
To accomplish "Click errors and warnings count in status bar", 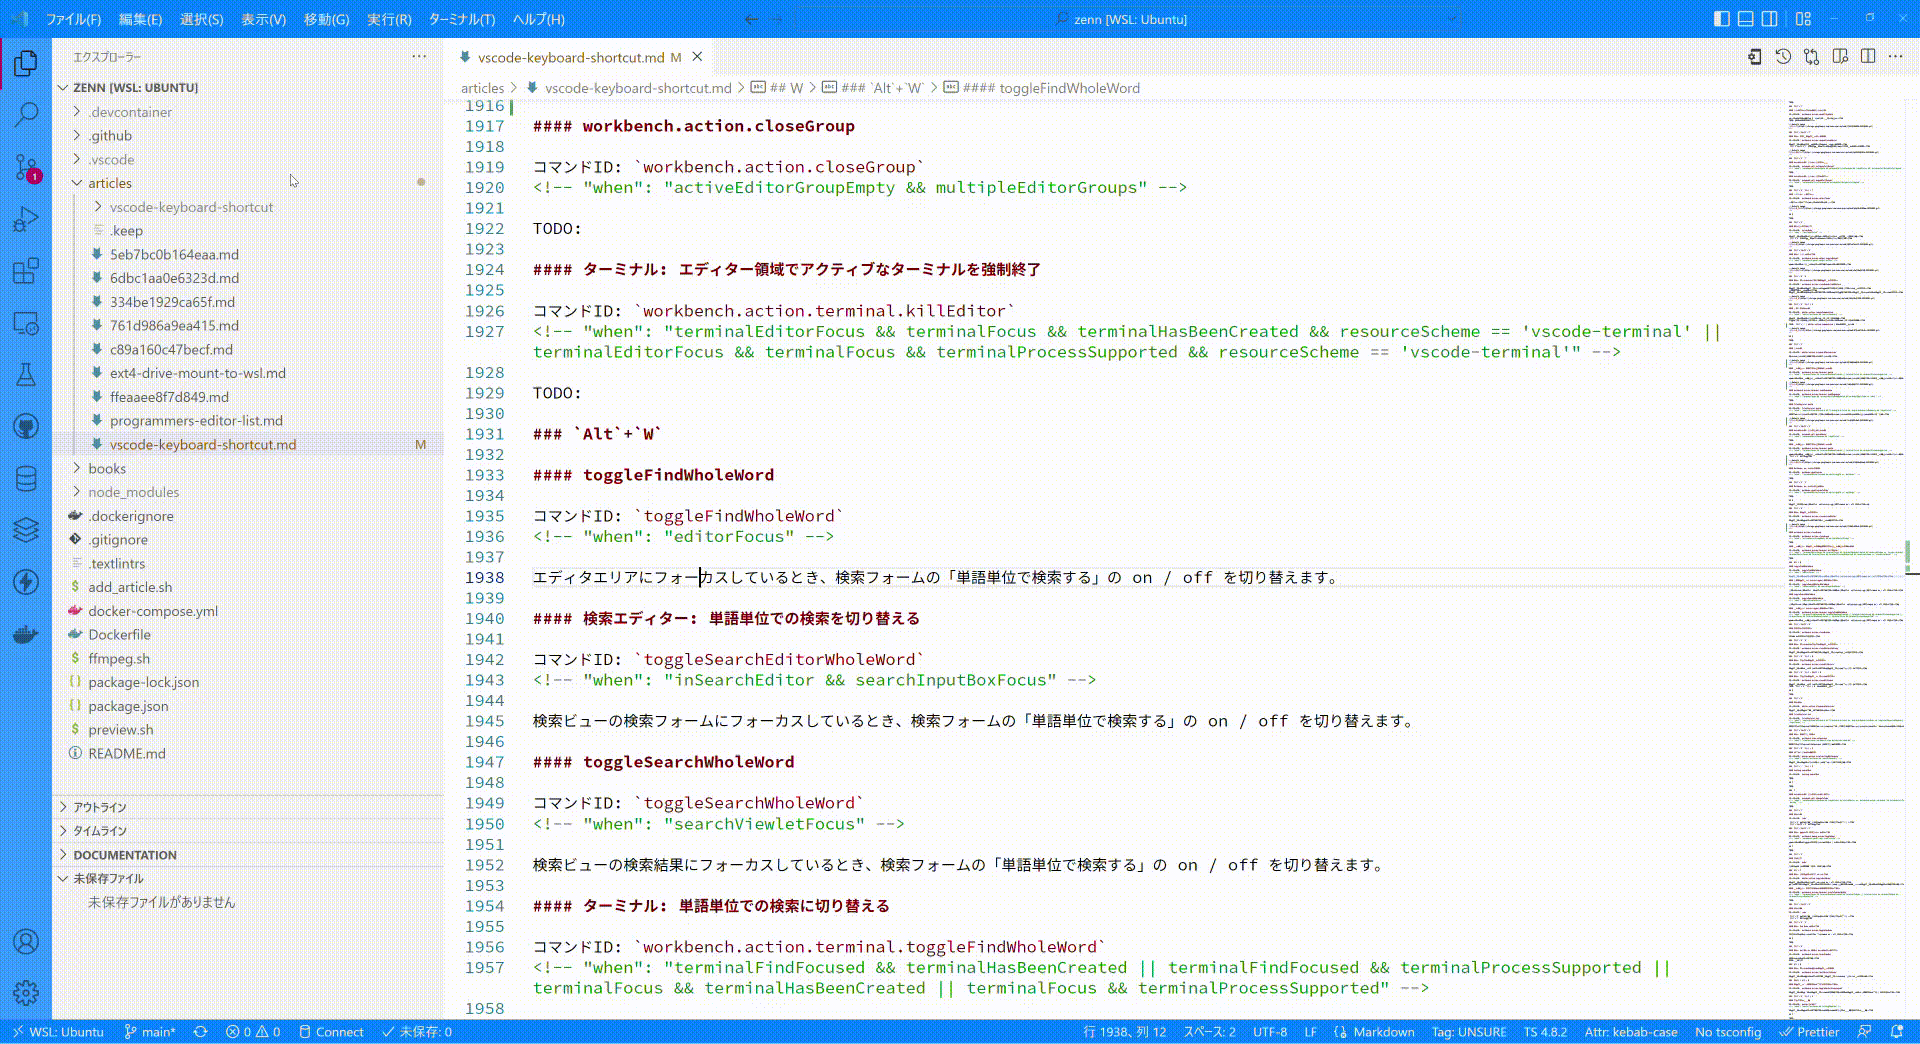I will (253, 1032).
